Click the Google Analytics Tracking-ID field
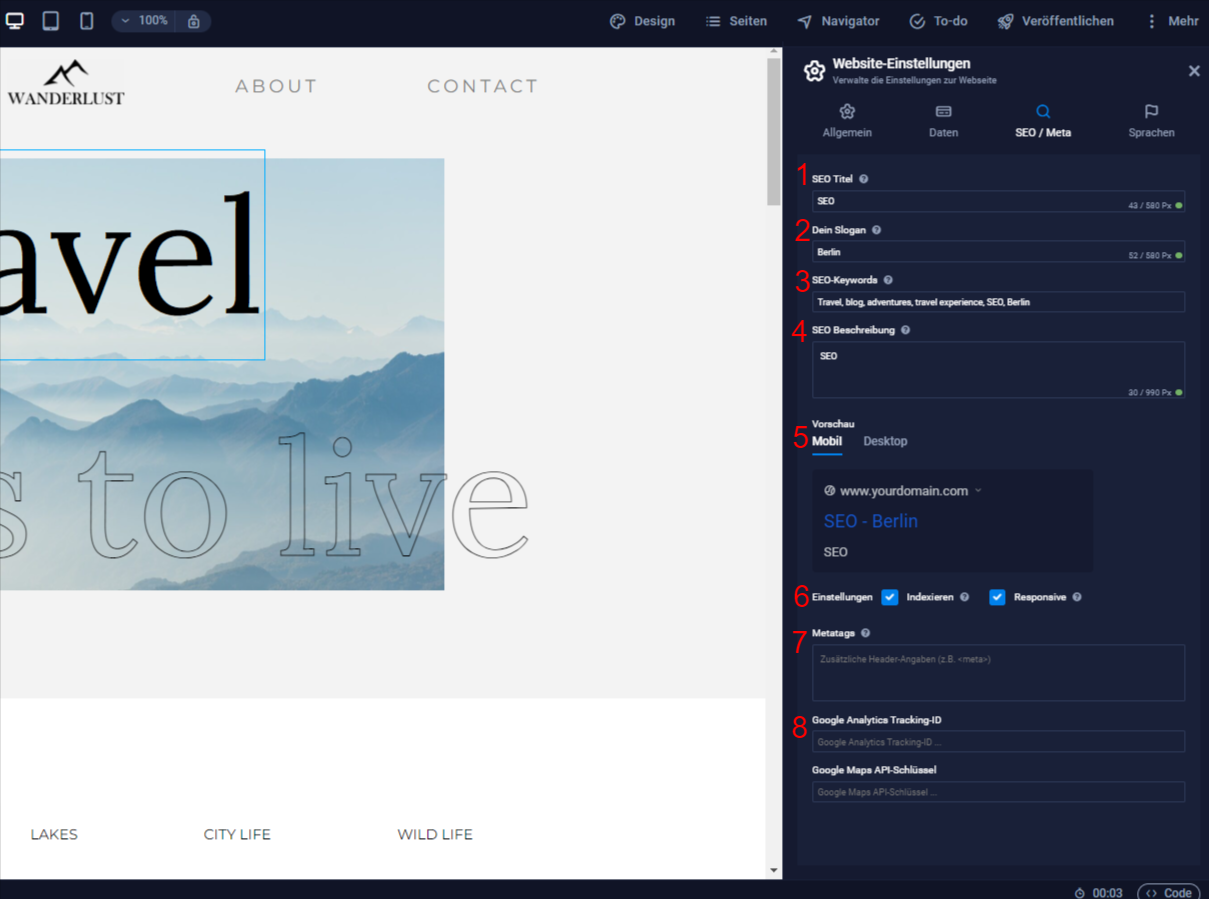This screenshot has width=1209, height=899. point(998,742)
